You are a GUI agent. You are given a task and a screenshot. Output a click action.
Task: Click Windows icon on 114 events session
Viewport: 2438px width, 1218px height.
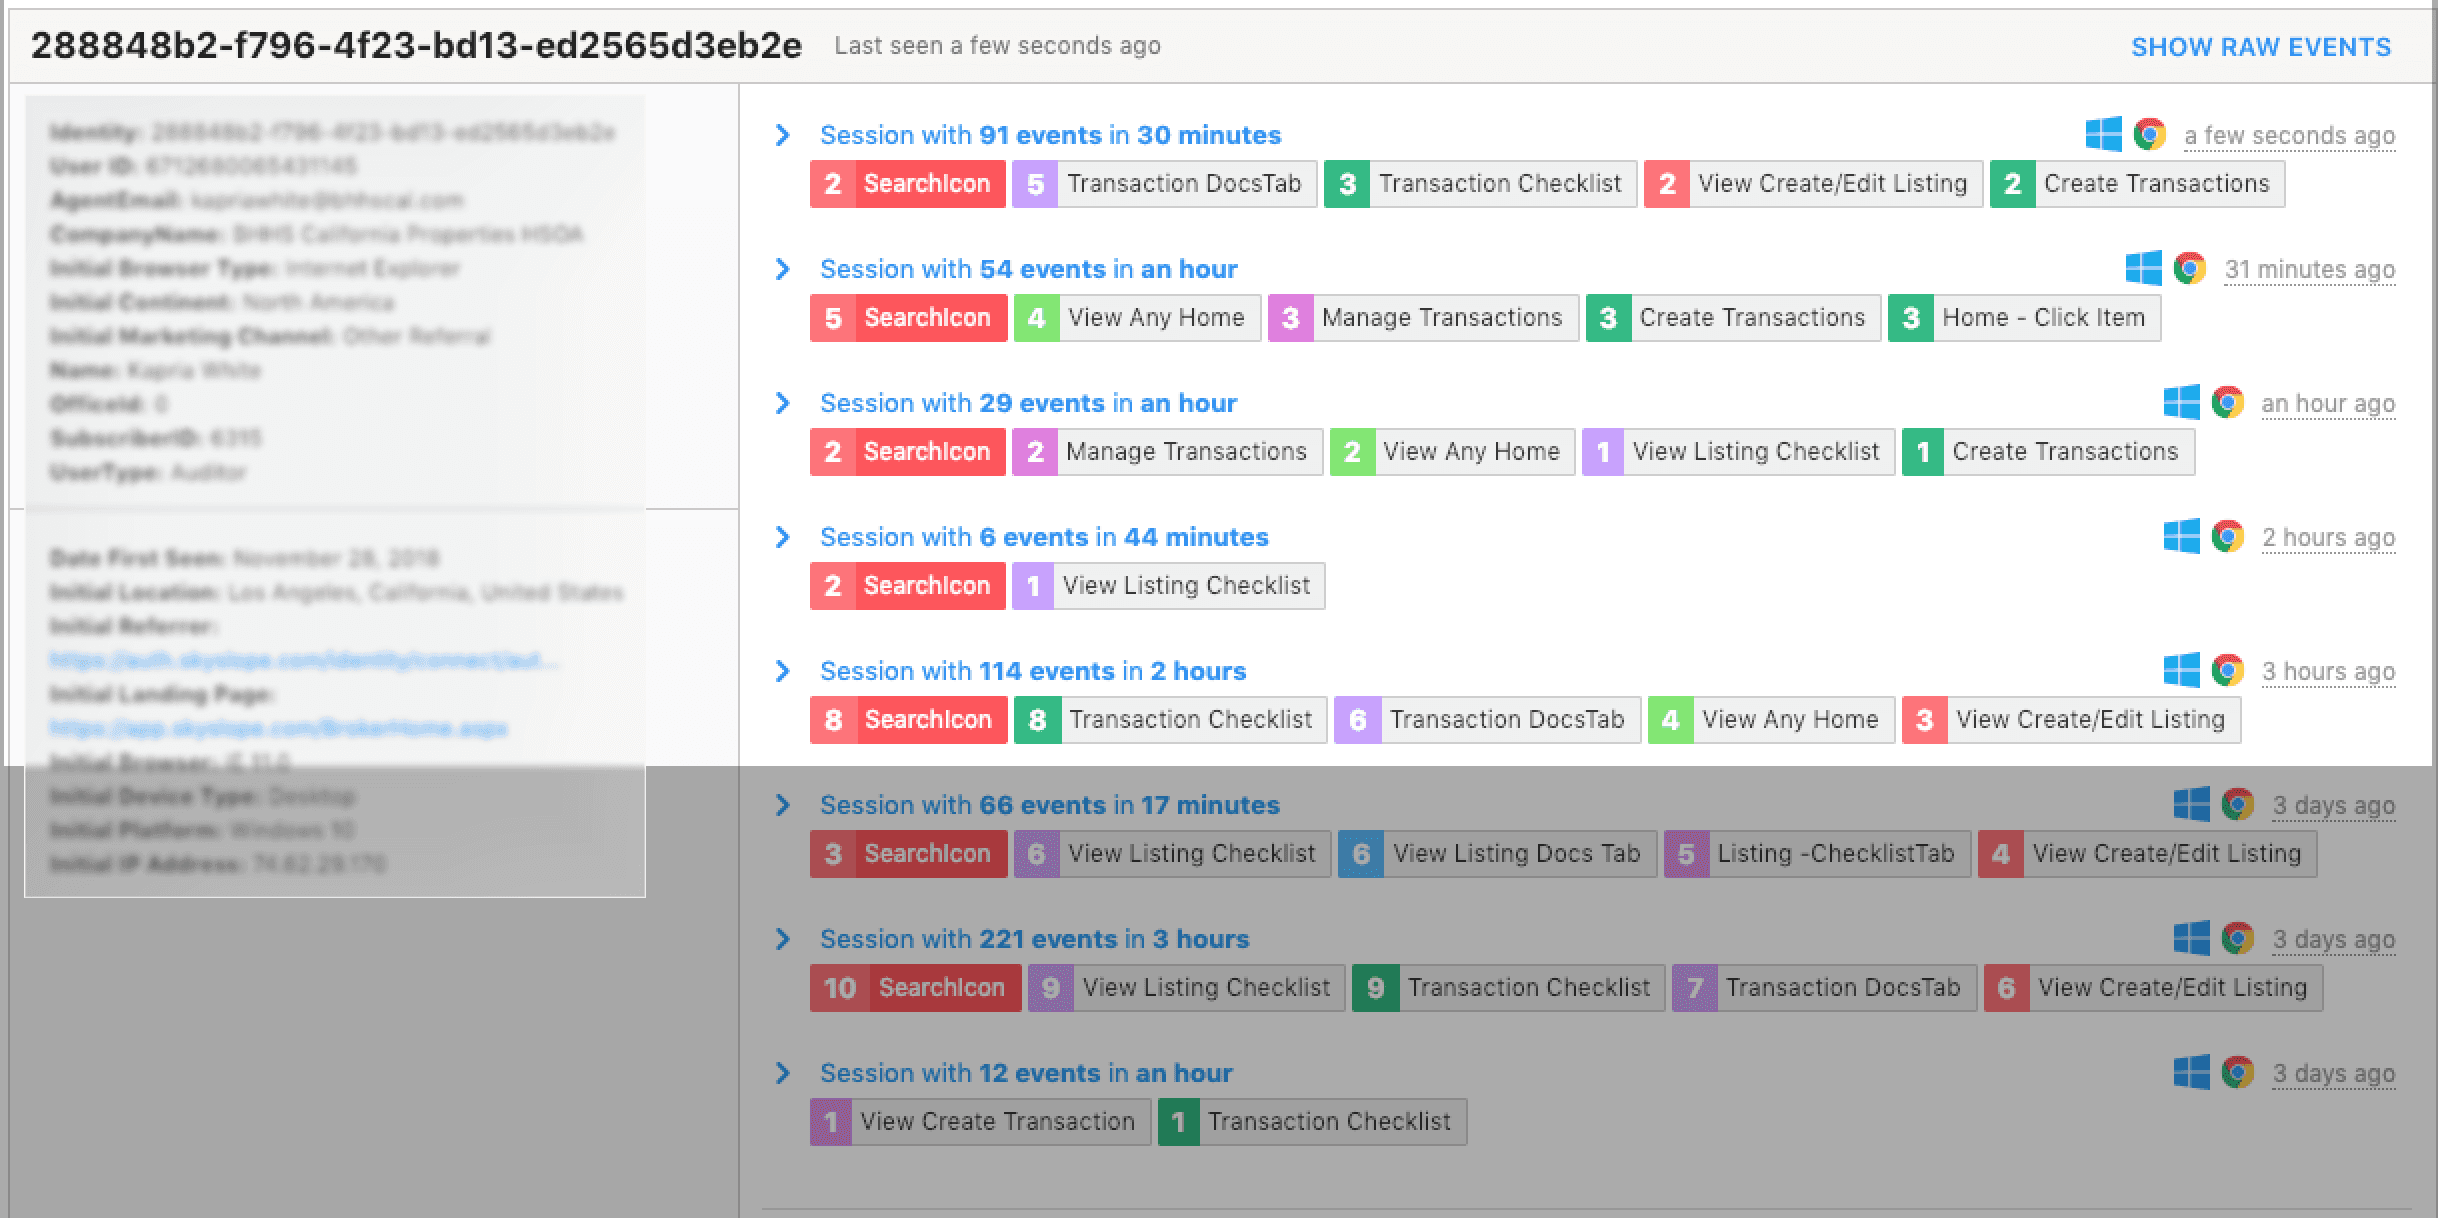pyautogui.click(x=2181, y=670)
